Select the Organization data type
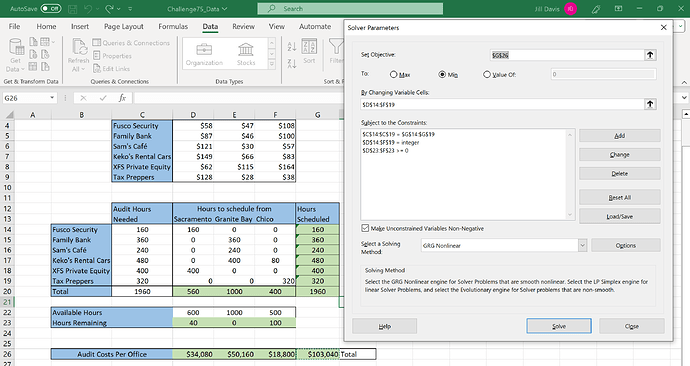Screen dimensions: 690x366 (204, 54)
